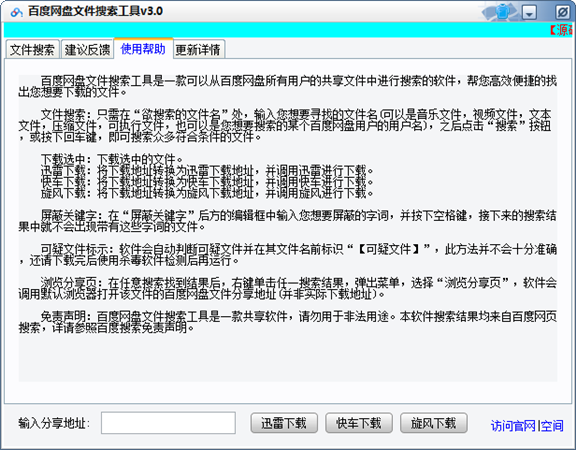Open the 建议反馈 tab
Screen dimensions: 576x450
[87, 49]
